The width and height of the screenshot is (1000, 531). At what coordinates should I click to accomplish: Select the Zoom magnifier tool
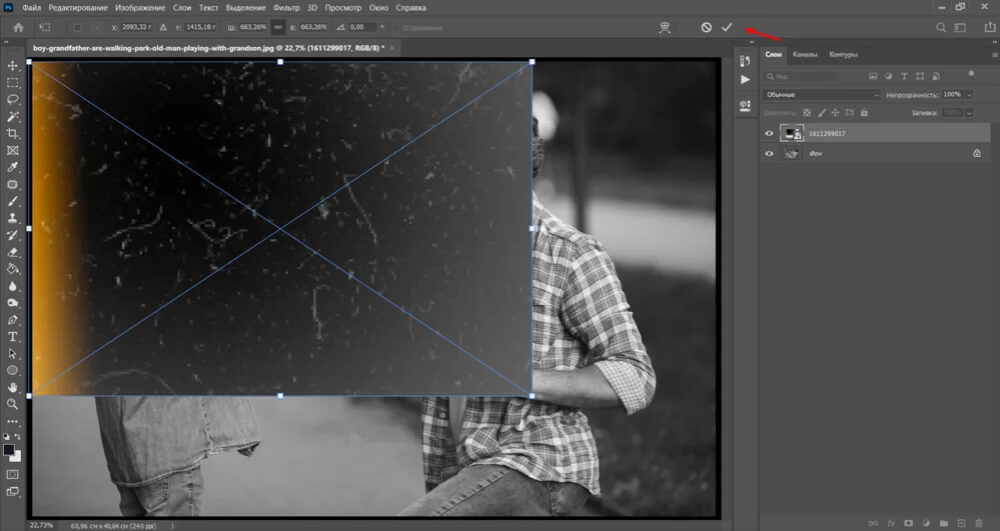[x=13, y=404]
